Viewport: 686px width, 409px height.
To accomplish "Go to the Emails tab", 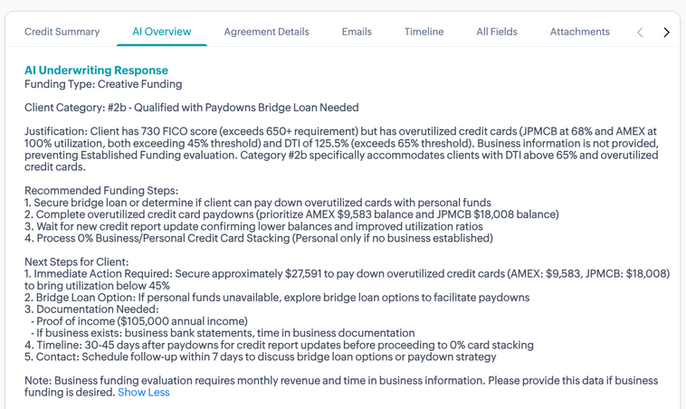I will [357, 32].
